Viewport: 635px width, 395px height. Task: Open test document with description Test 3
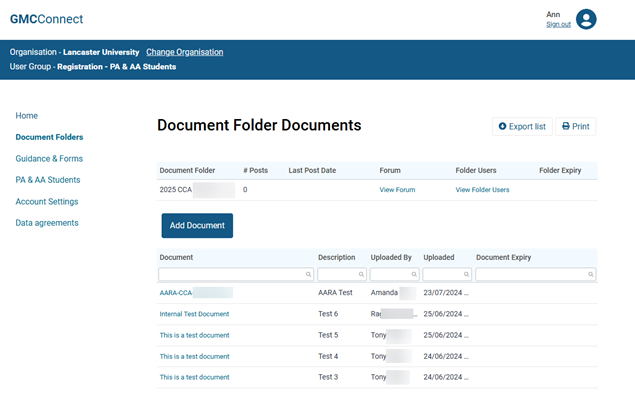194,377
